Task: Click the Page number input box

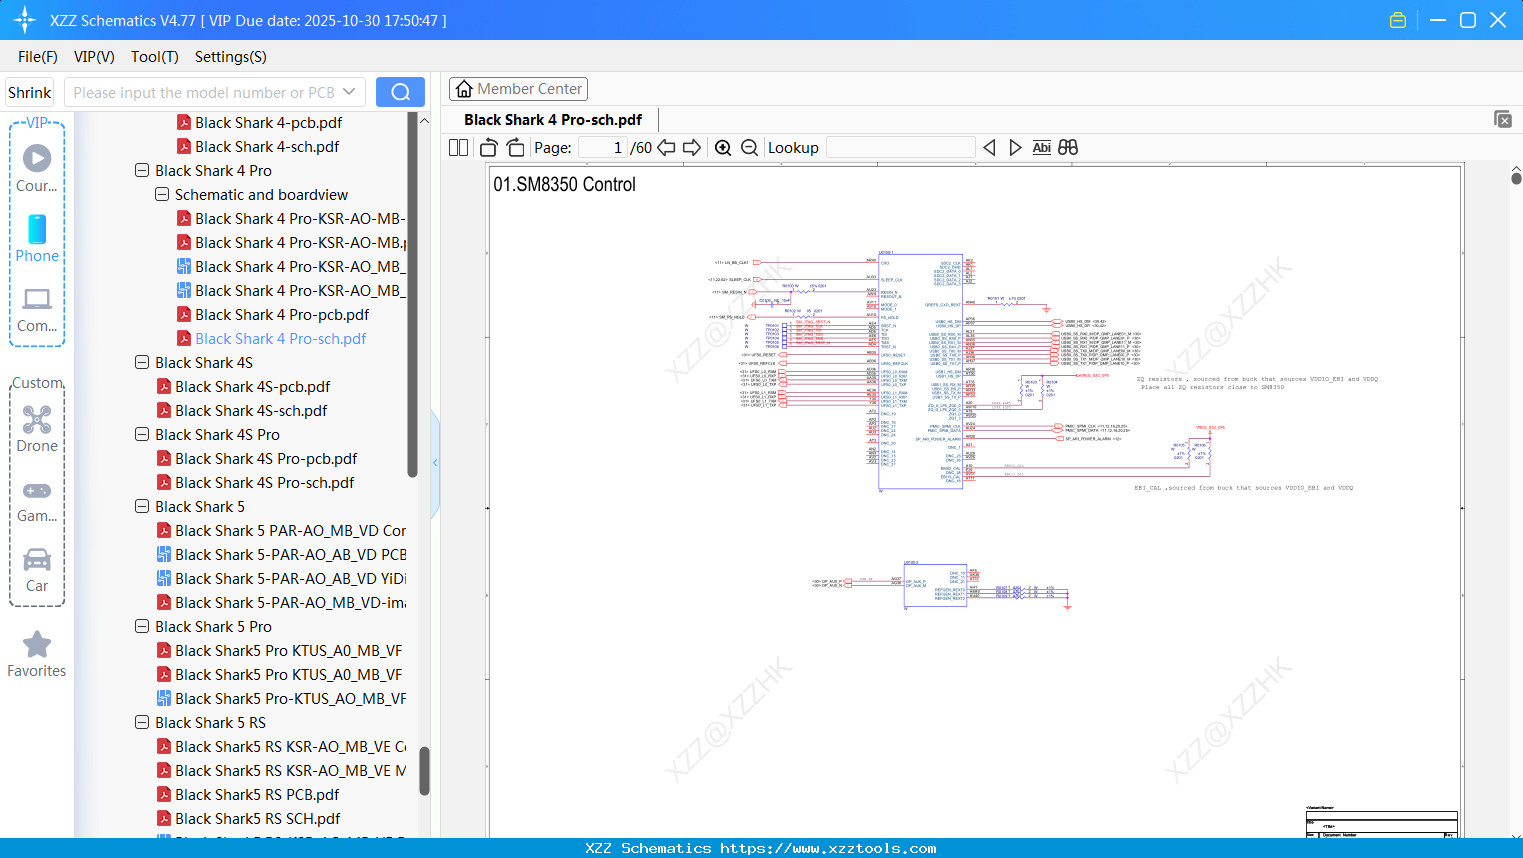Action: click(603, 148)
